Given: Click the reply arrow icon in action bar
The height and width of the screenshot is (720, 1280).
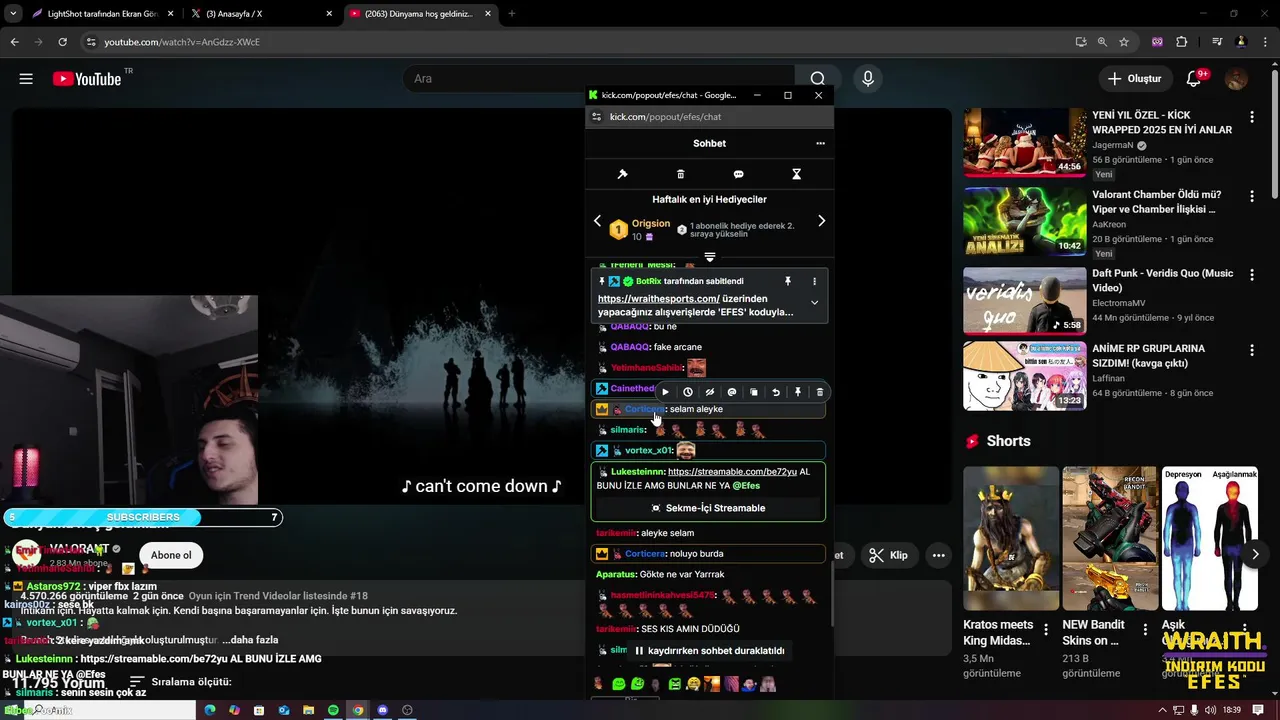Looking at the screenshot, I should 776,392.
